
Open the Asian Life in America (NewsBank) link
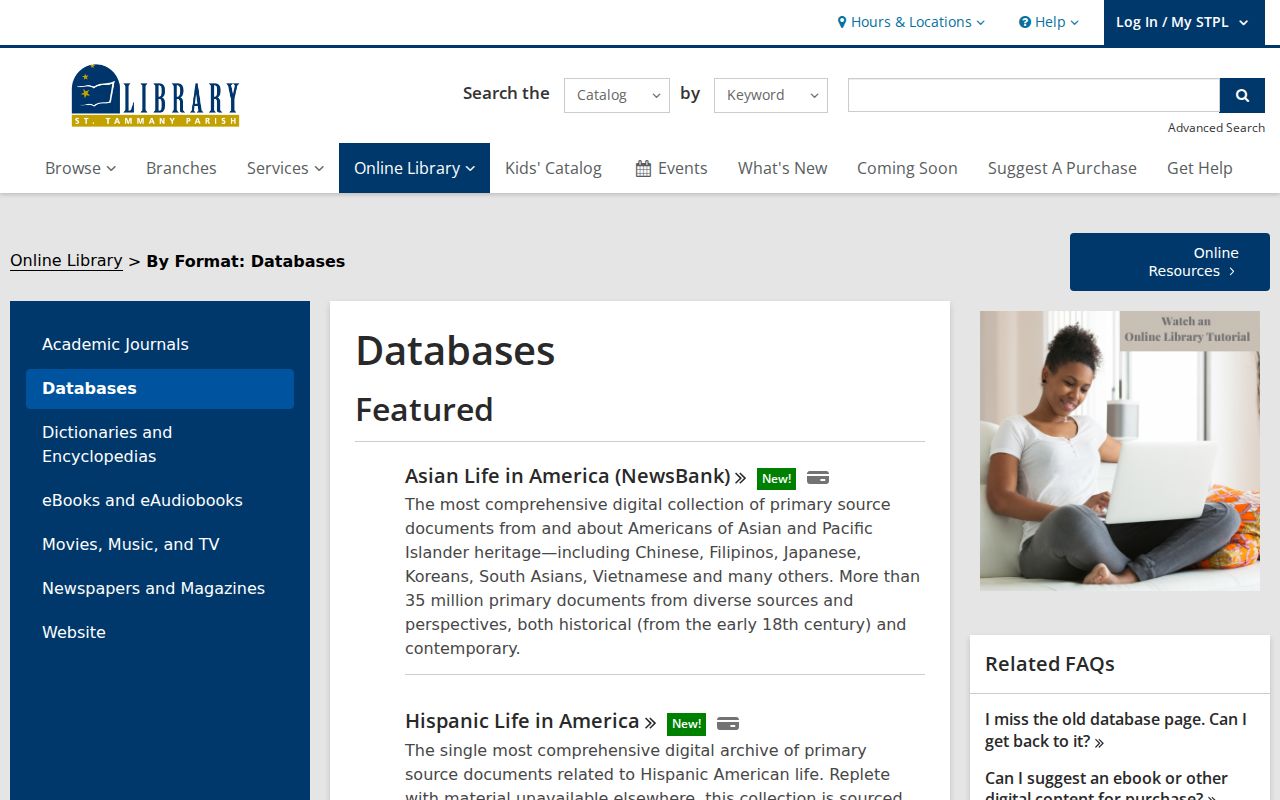coord(575,476)
